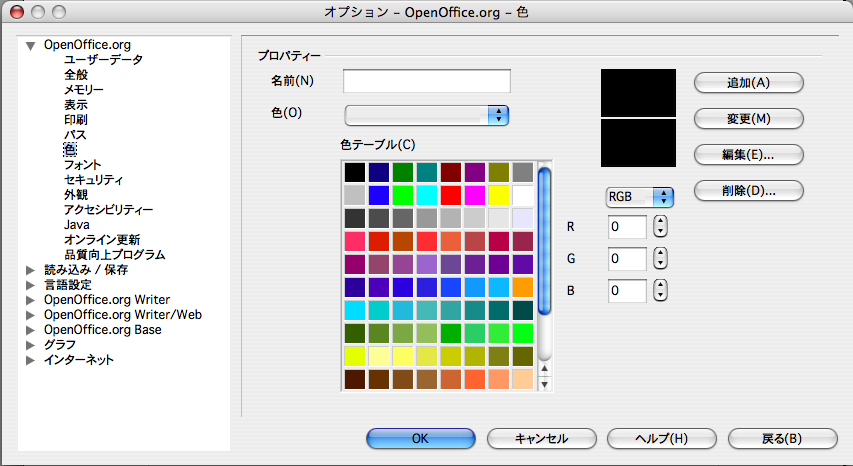This screenshot has width=853, height=466.
Task: Expand the 読み込み / 保存 node
Action: tap(30, 270)
